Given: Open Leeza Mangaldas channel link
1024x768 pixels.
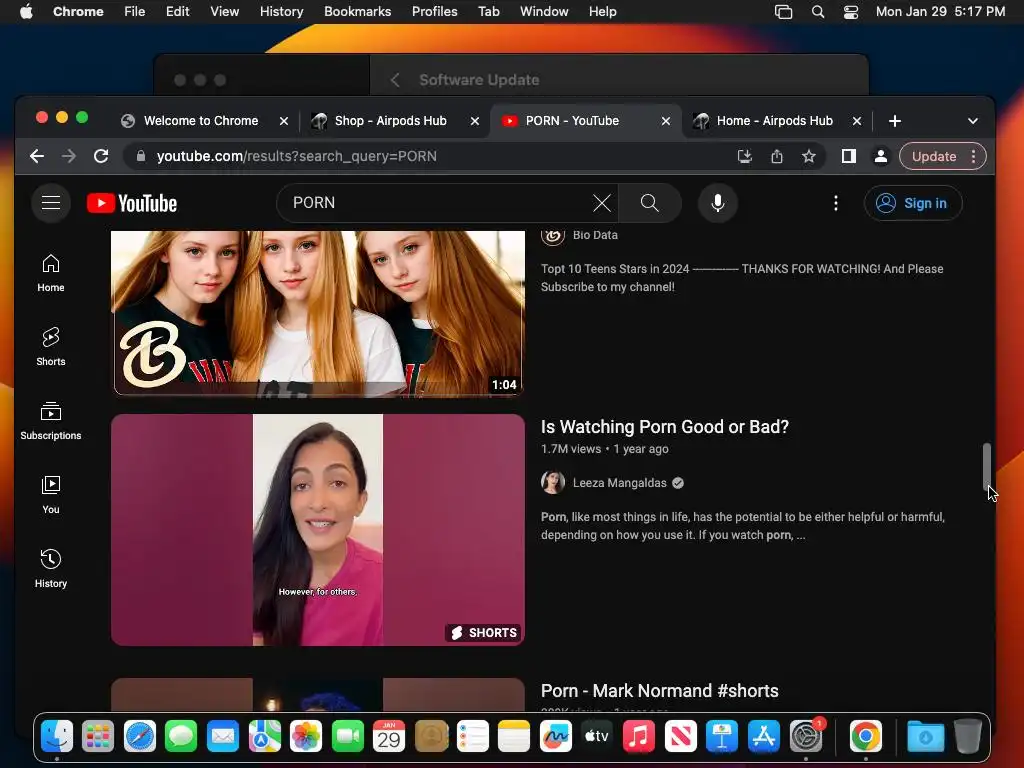Looking at the screenshot, I should coord(620,483).
